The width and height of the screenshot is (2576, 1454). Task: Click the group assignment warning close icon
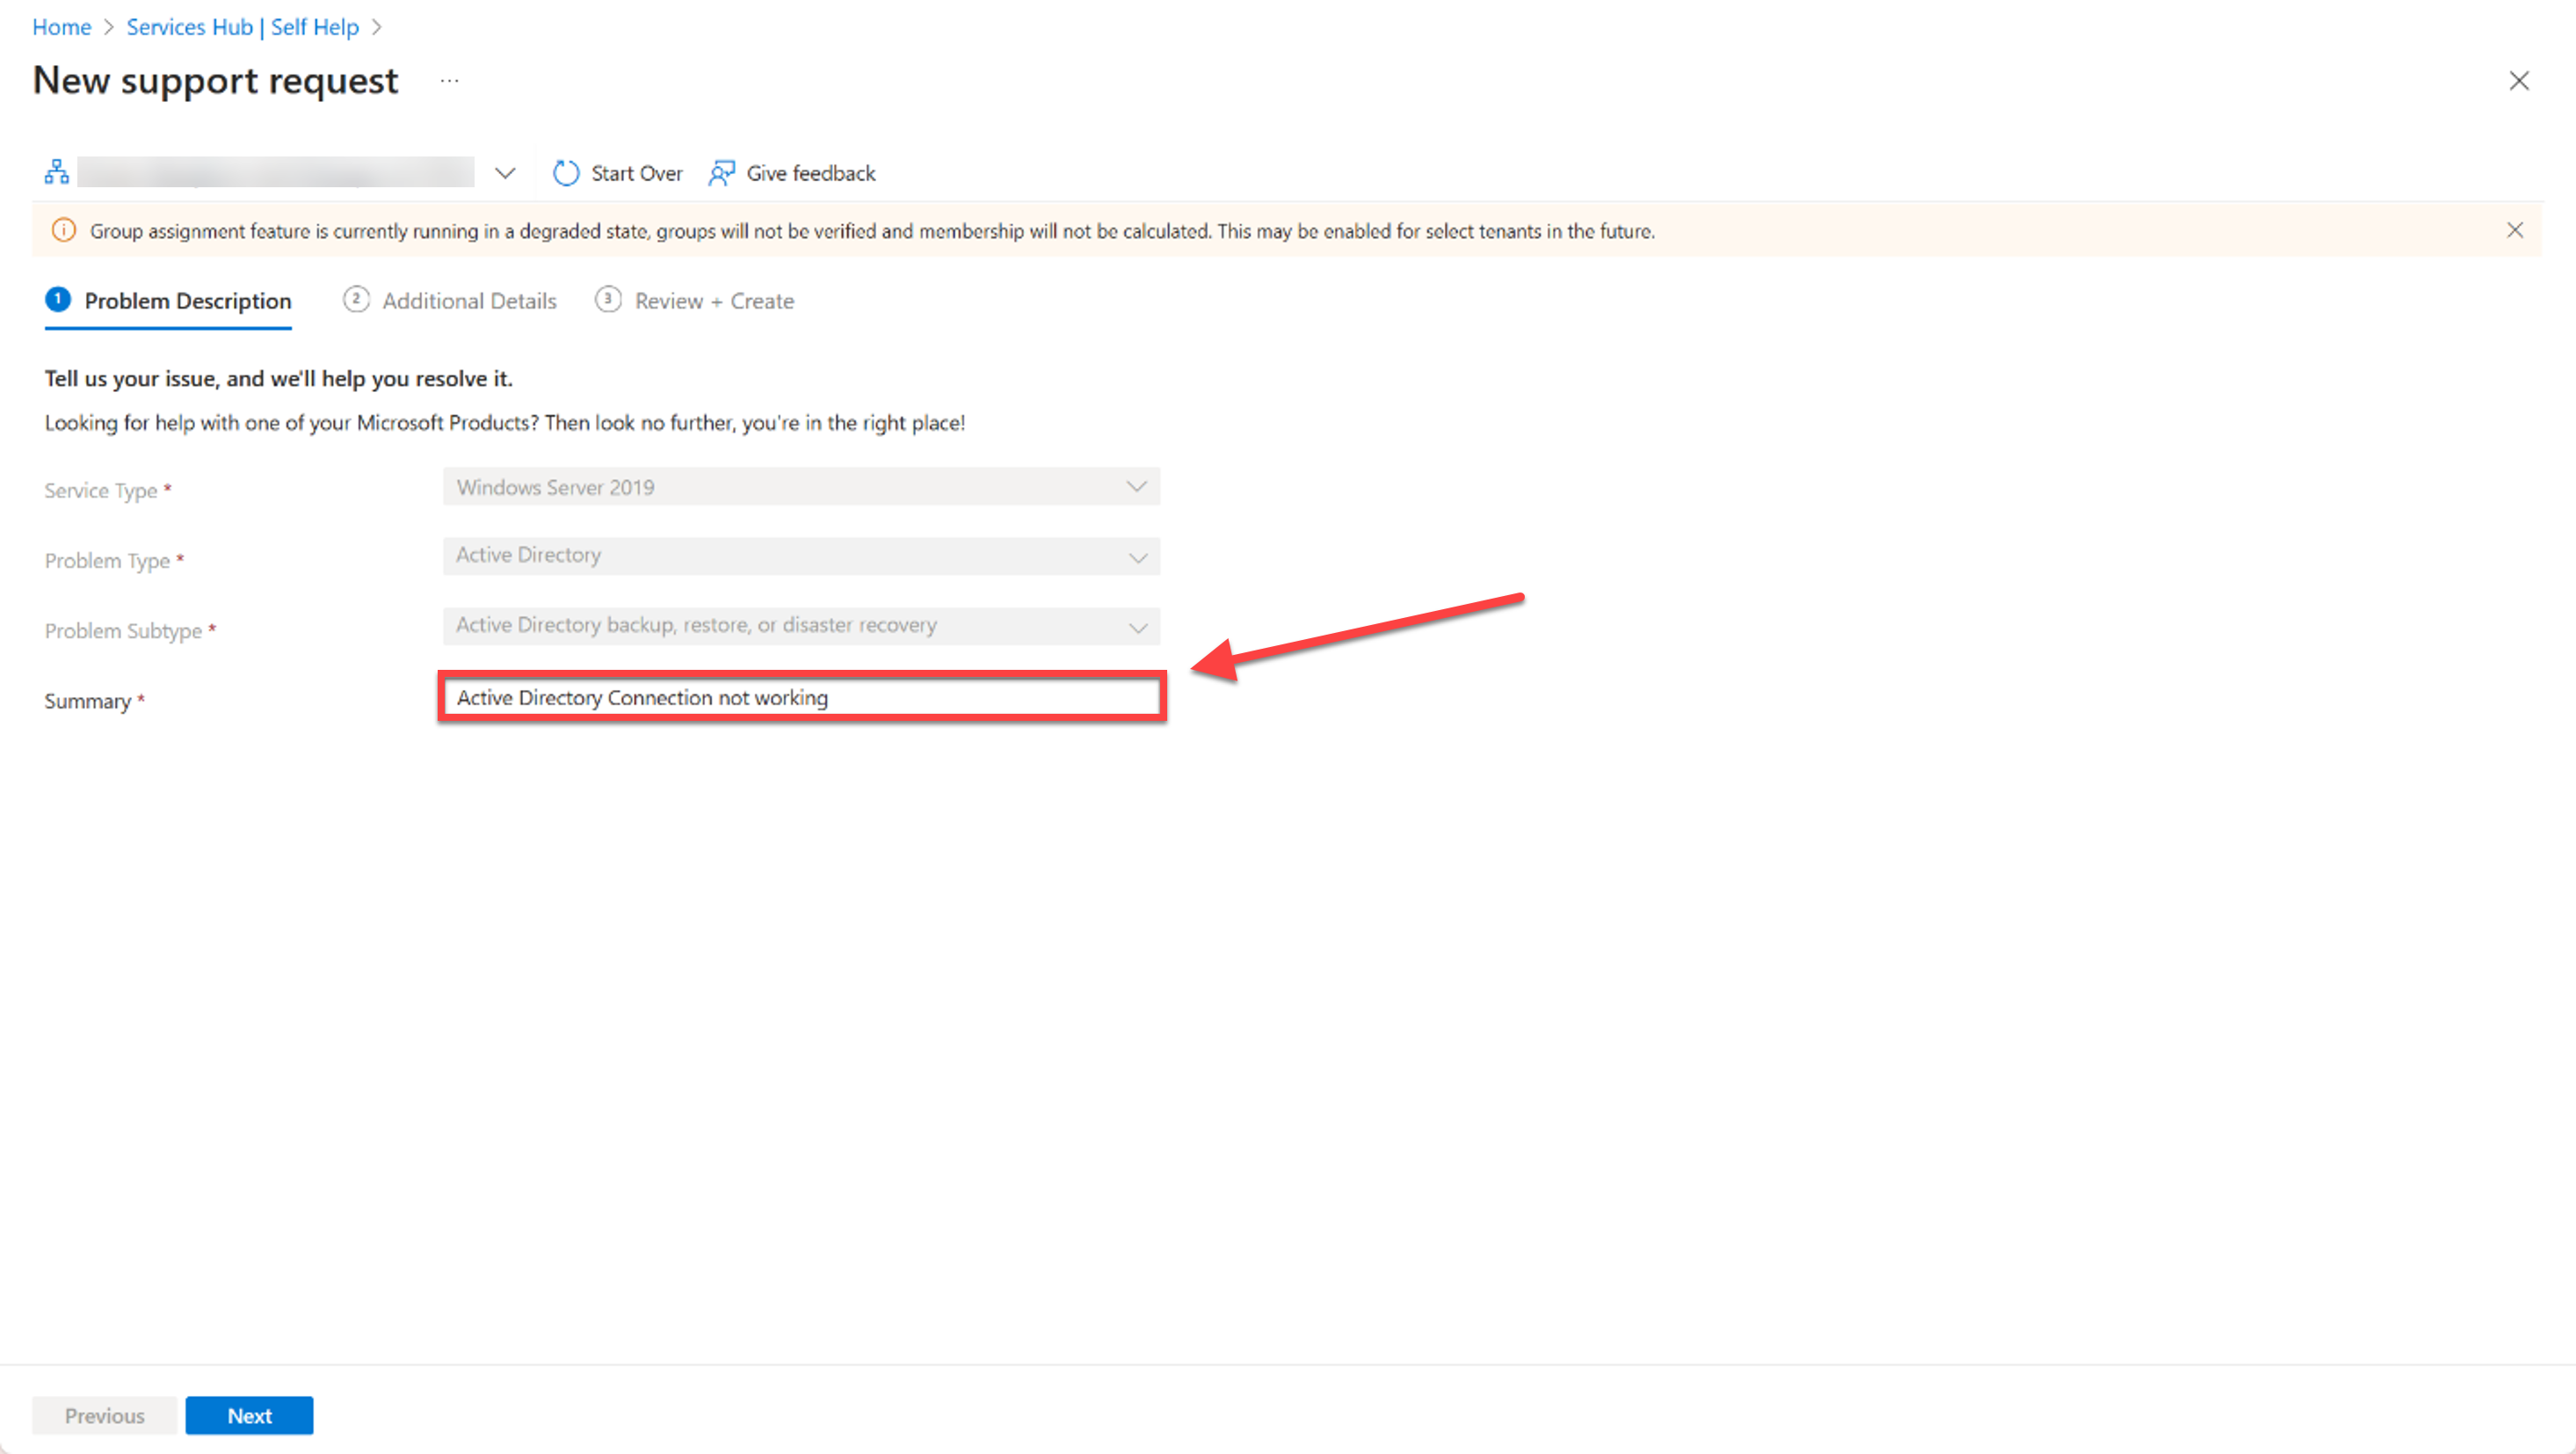[2514, 229]
